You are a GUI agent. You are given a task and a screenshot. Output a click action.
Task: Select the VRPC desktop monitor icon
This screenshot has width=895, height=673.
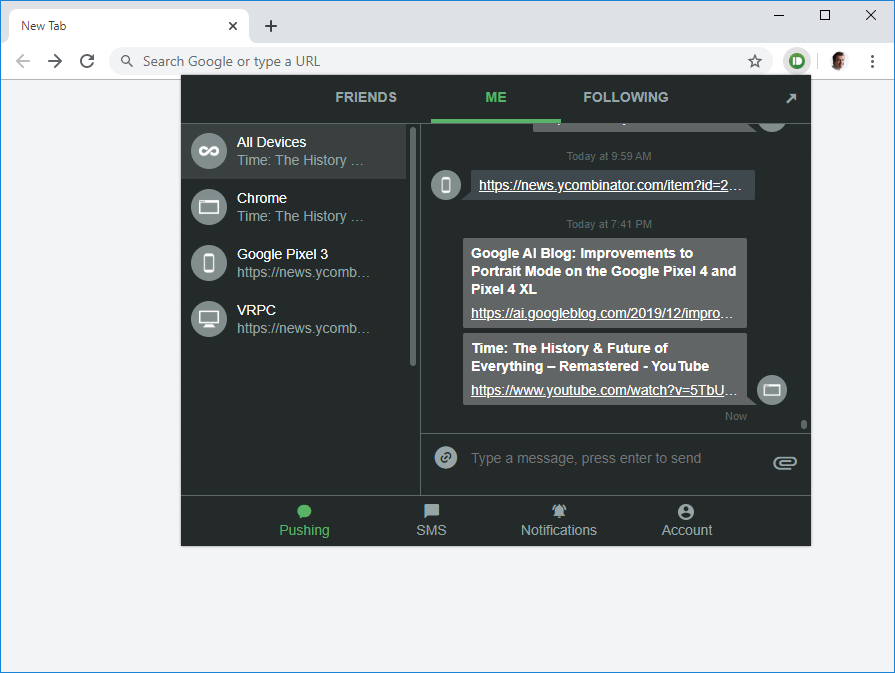[209, 319]
